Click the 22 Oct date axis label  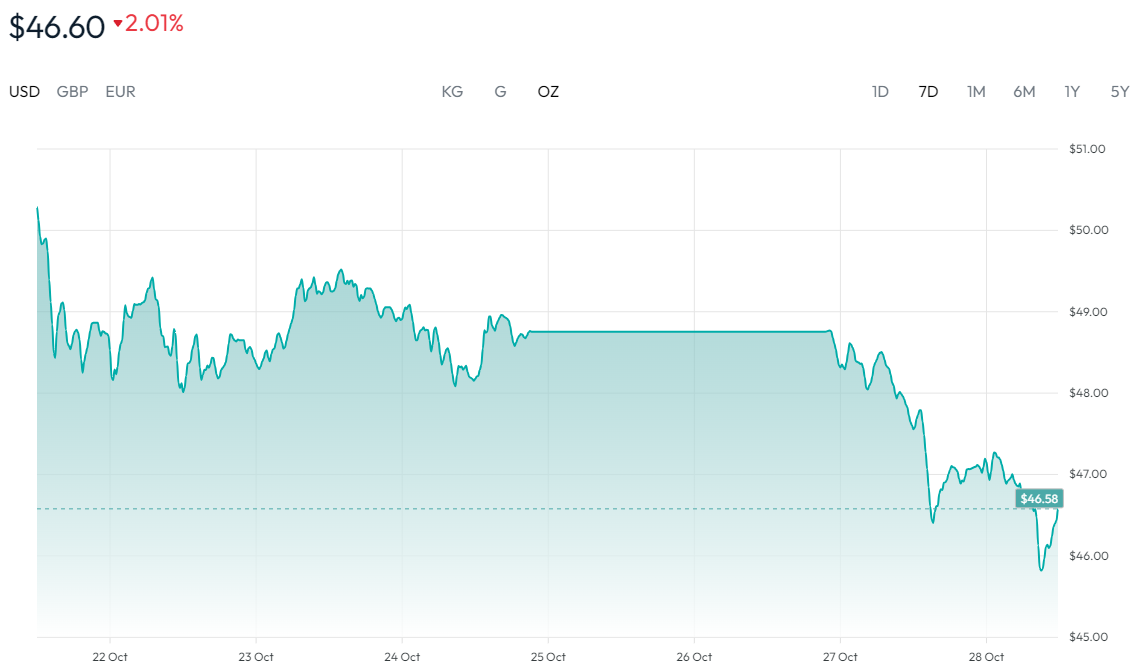point(110,657)
